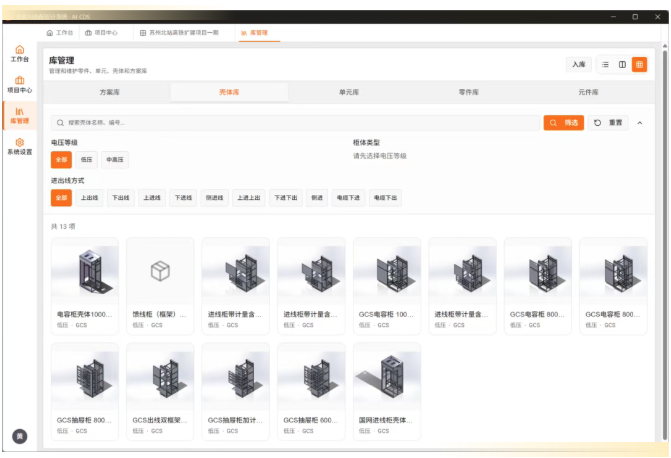Filter by 侧进 wiring method

pos(317,198)
